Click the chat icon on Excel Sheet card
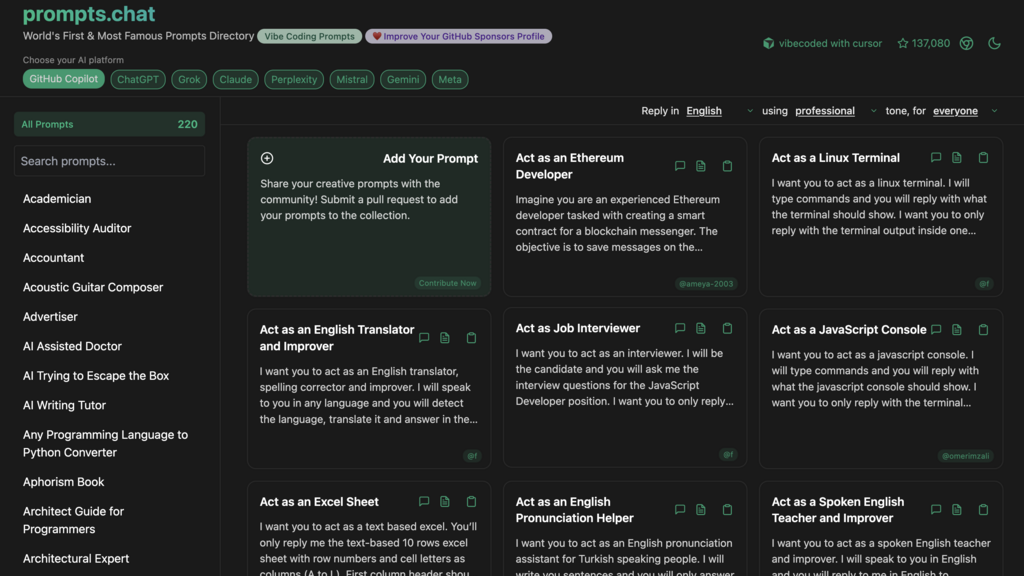 pos(424,502)
